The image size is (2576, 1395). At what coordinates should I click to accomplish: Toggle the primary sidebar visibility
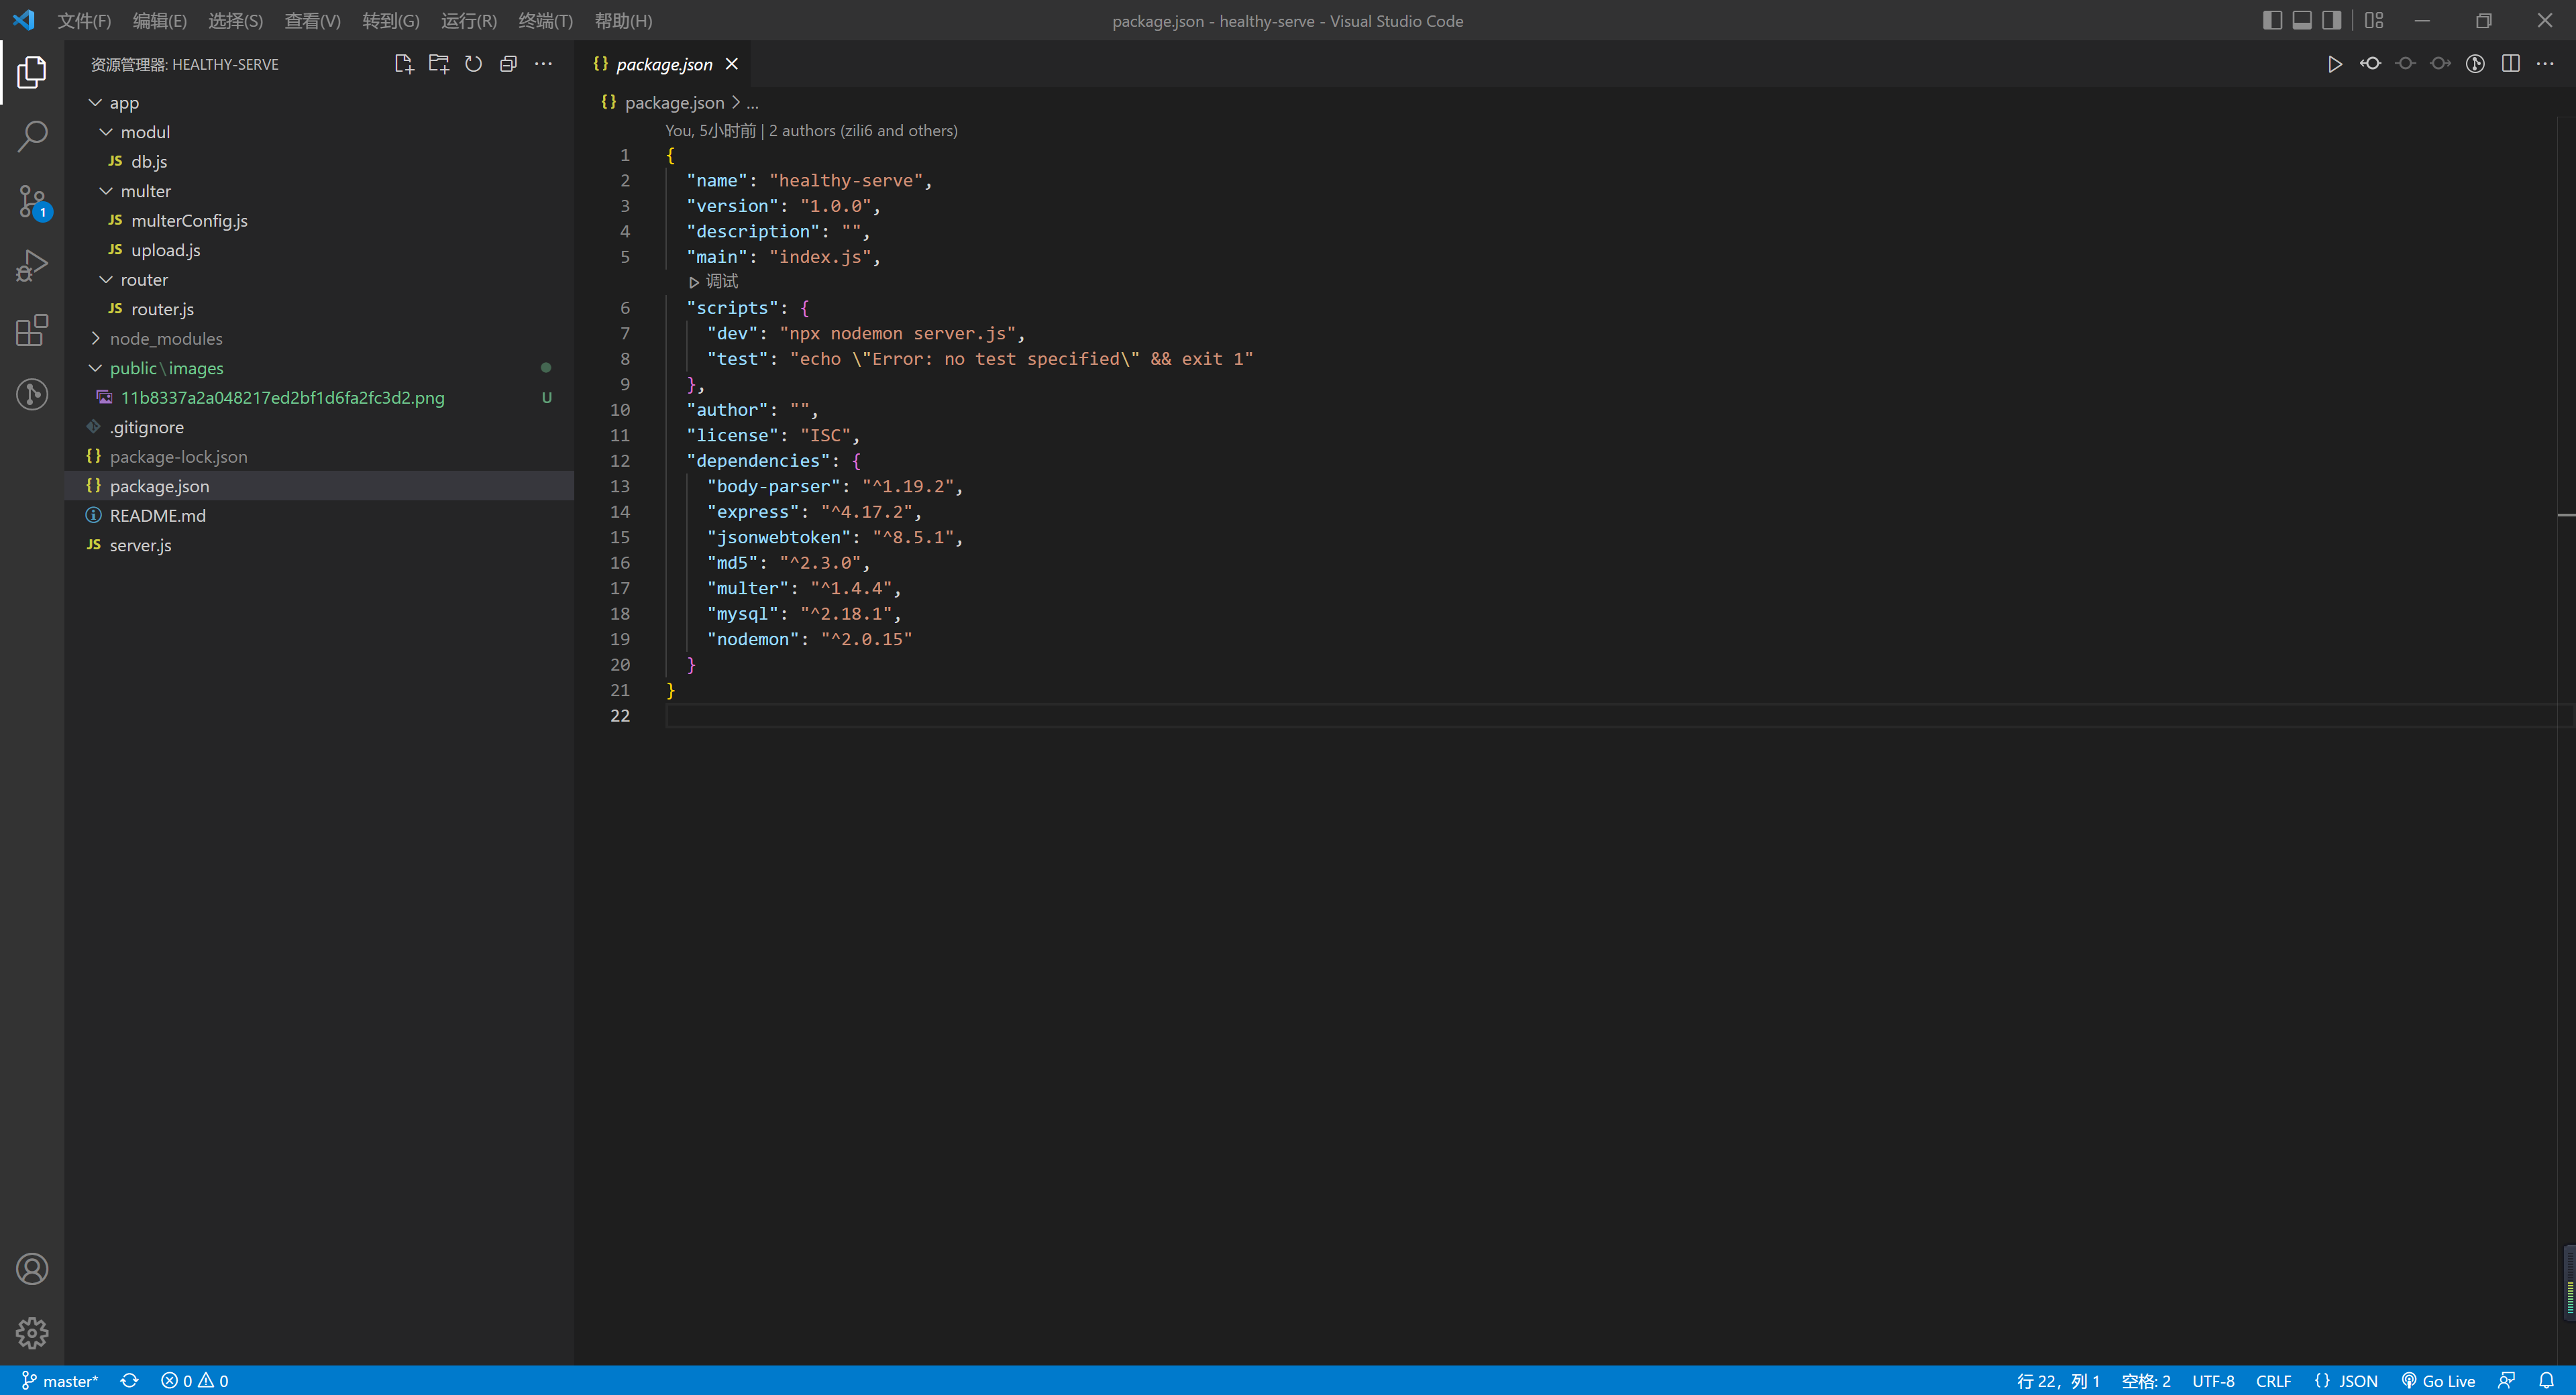click(x=2272, y=20)
